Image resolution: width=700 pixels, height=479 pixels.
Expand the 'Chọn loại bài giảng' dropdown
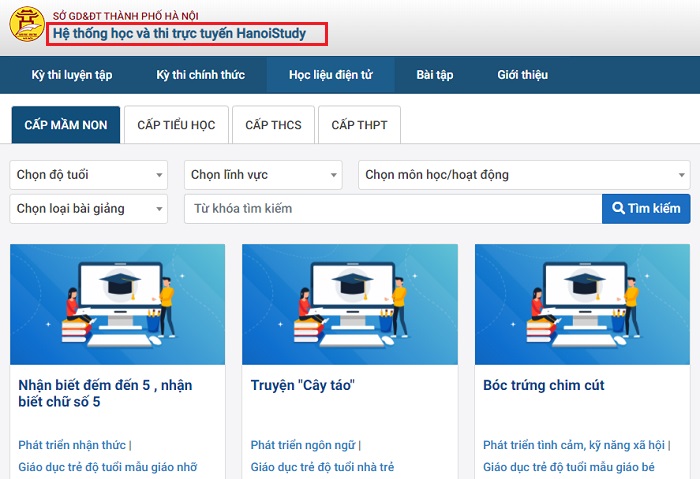tap(89, 209)
